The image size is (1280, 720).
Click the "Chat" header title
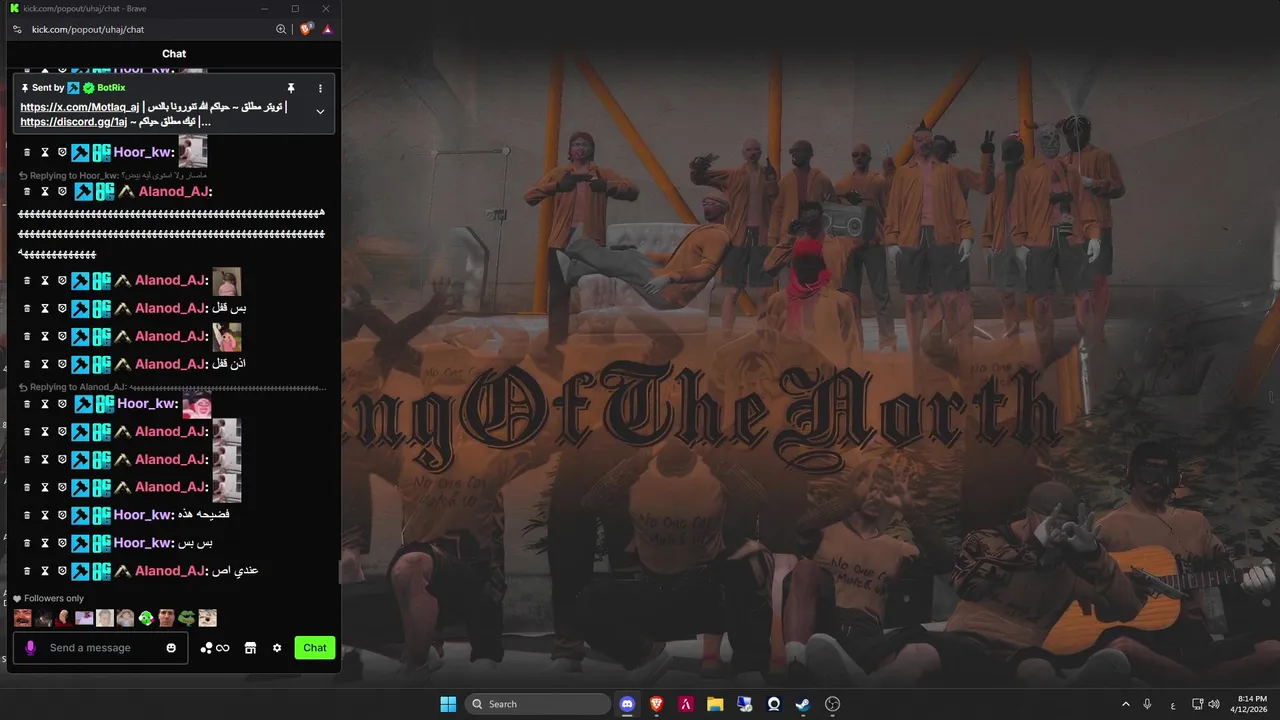tap(174, 54)
